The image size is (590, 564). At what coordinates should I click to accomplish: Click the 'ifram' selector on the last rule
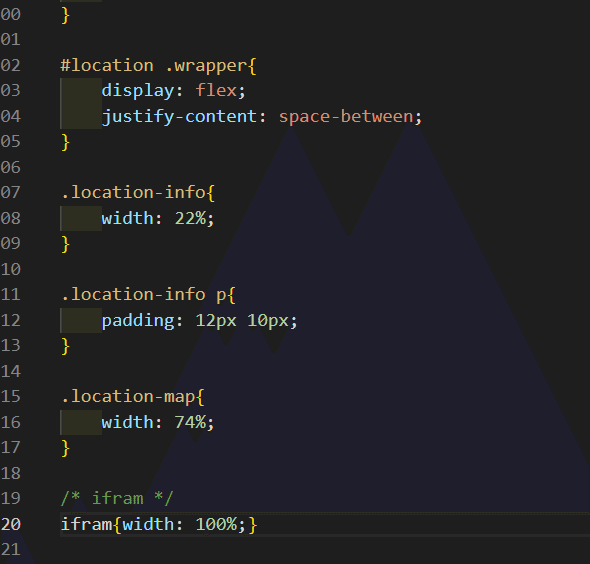86,524
